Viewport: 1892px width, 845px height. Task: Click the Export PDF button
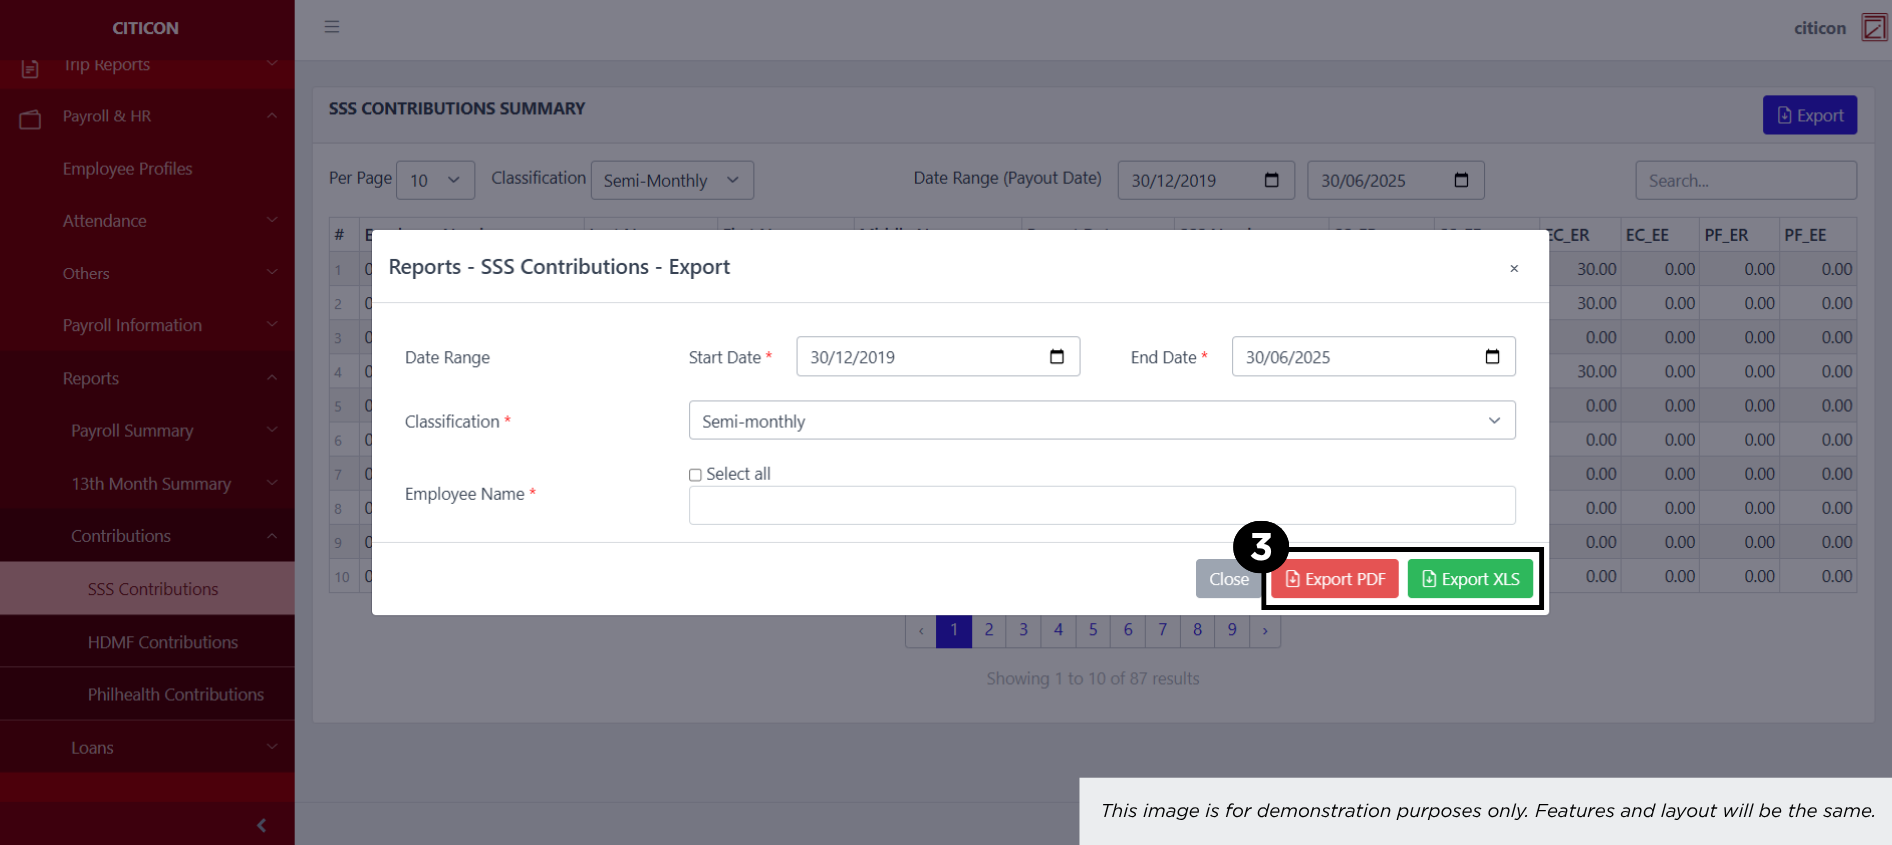coord(1335,579)
